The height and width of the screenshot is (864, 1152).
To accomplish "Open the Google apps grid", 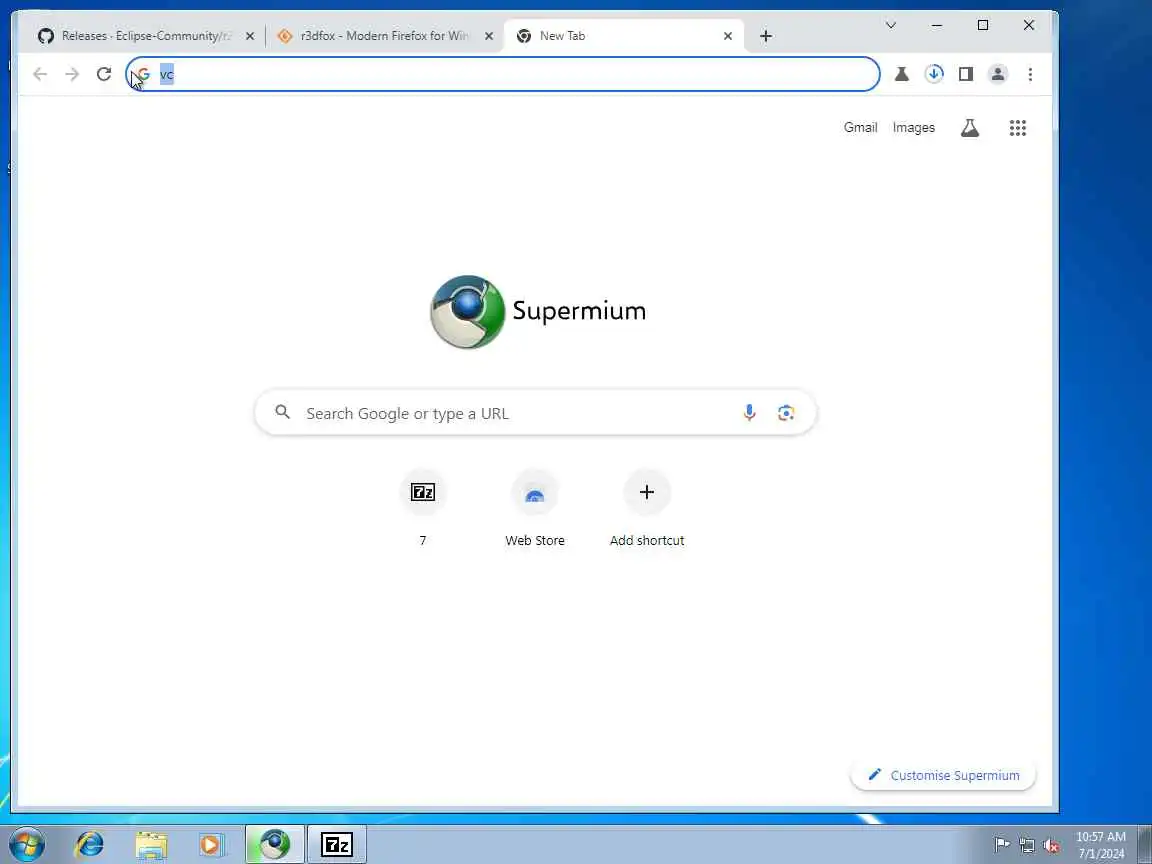I will click(x=1018, y=128).
